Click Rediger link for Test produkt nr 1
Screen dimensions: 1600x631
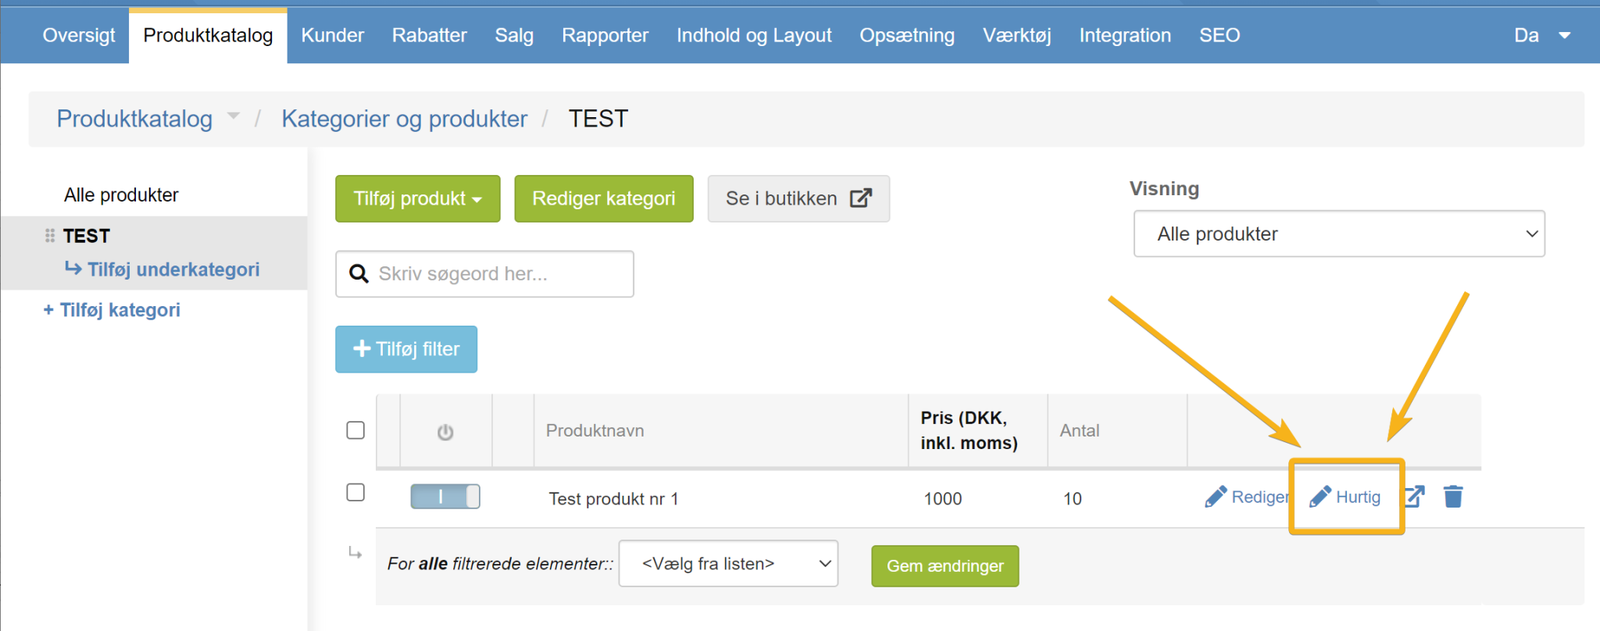coord(1247,497)
